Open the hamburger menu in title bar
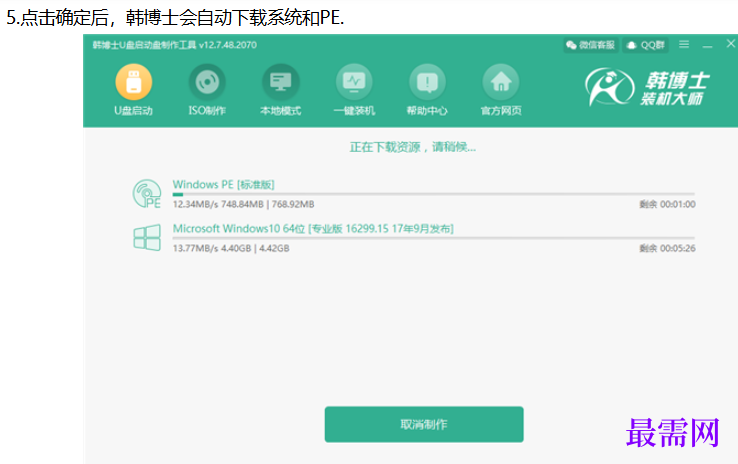 point(684,44)
